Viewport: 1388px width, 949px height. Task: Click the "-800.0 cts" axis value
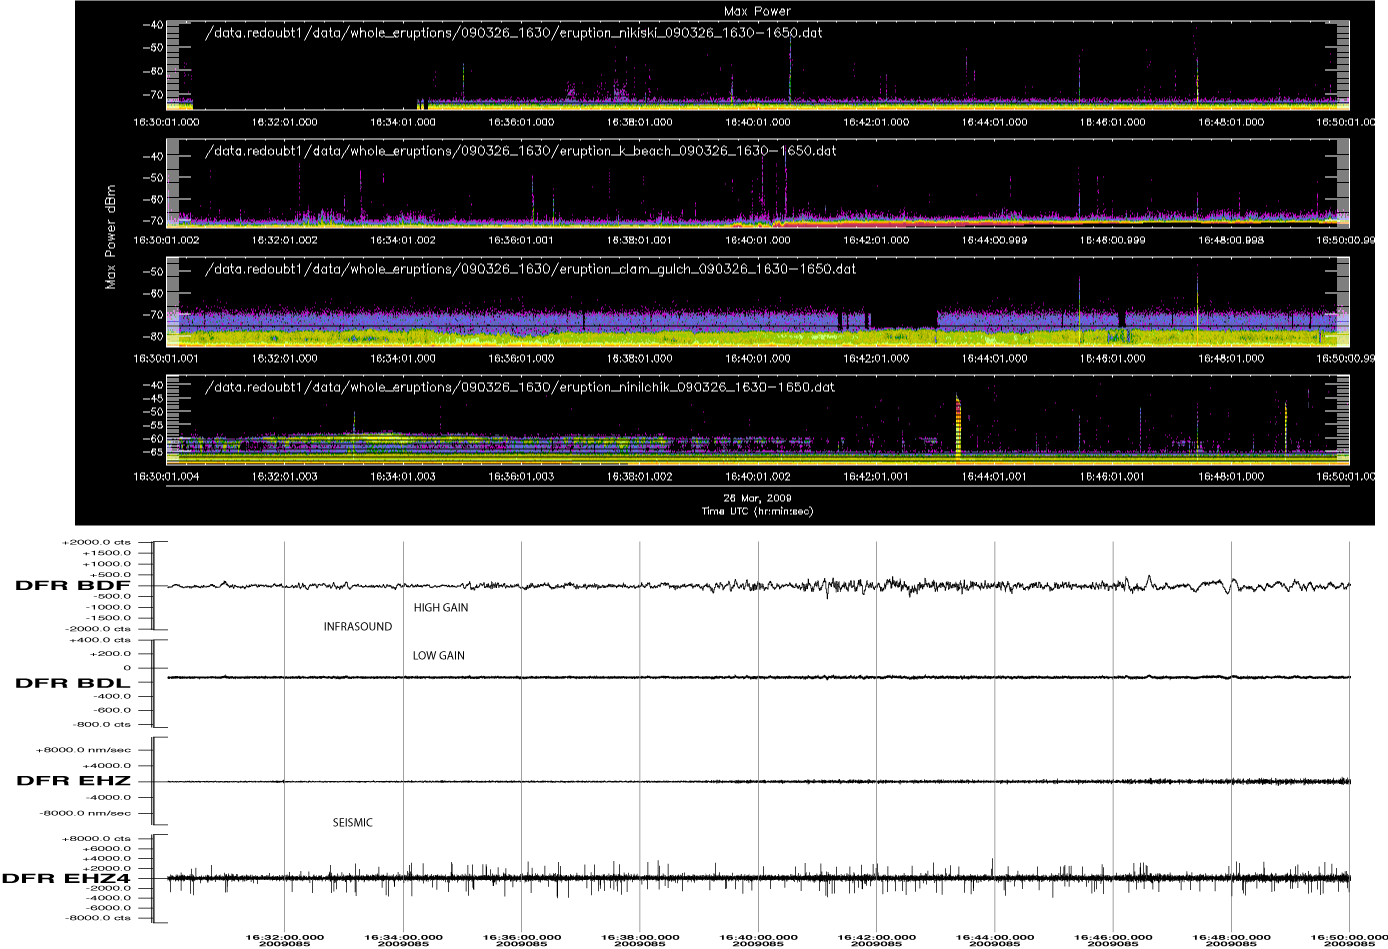[x=101, y=724]
